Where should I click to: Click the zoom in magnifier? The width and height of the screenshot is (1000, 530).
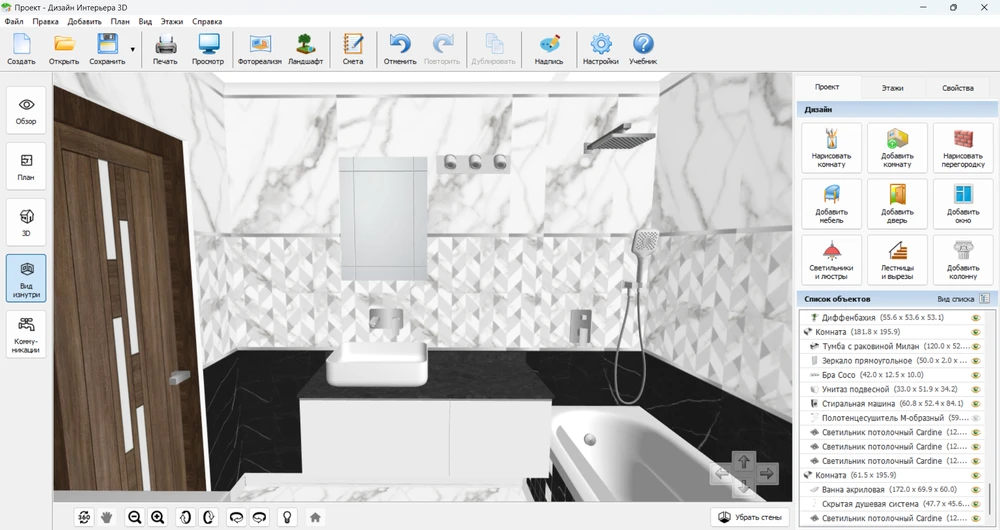coord(157,517)
